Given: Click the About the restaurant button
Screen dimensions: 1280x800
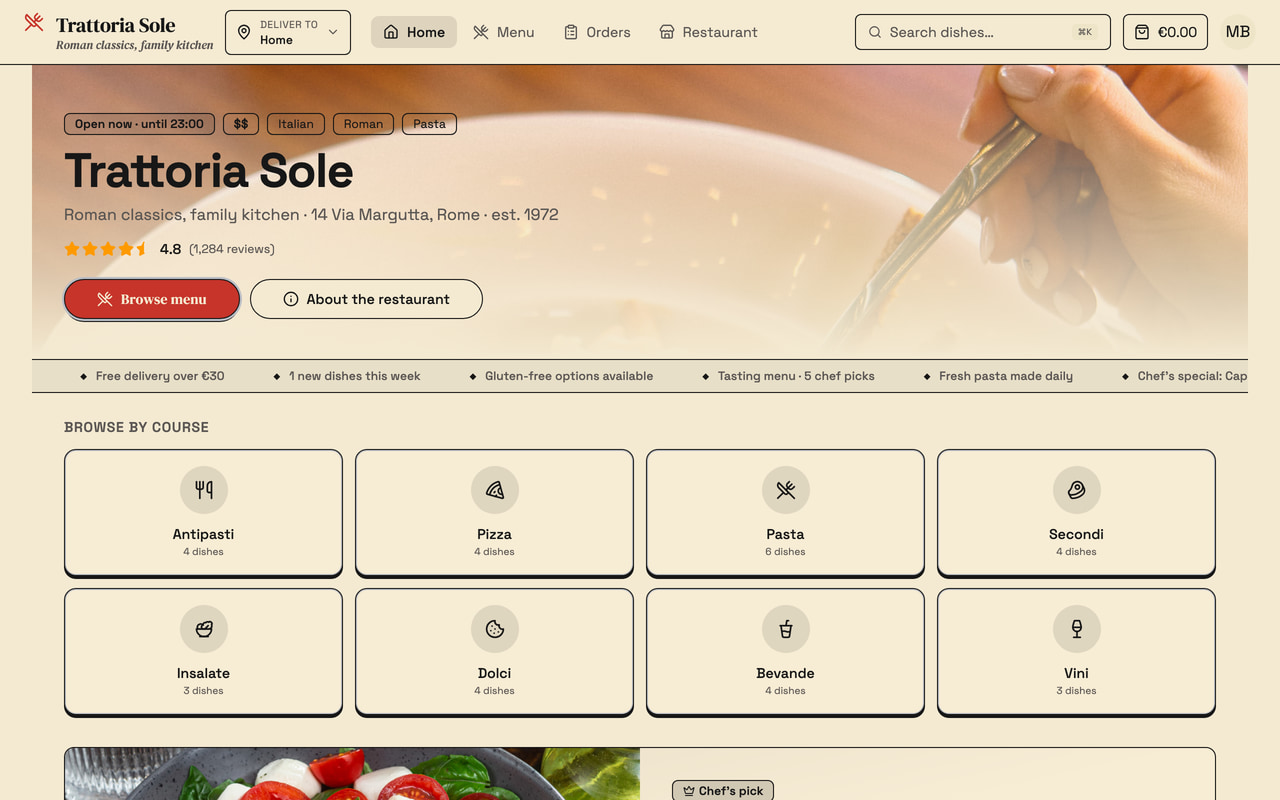Looking at the screenshot, I should [366, 299].
